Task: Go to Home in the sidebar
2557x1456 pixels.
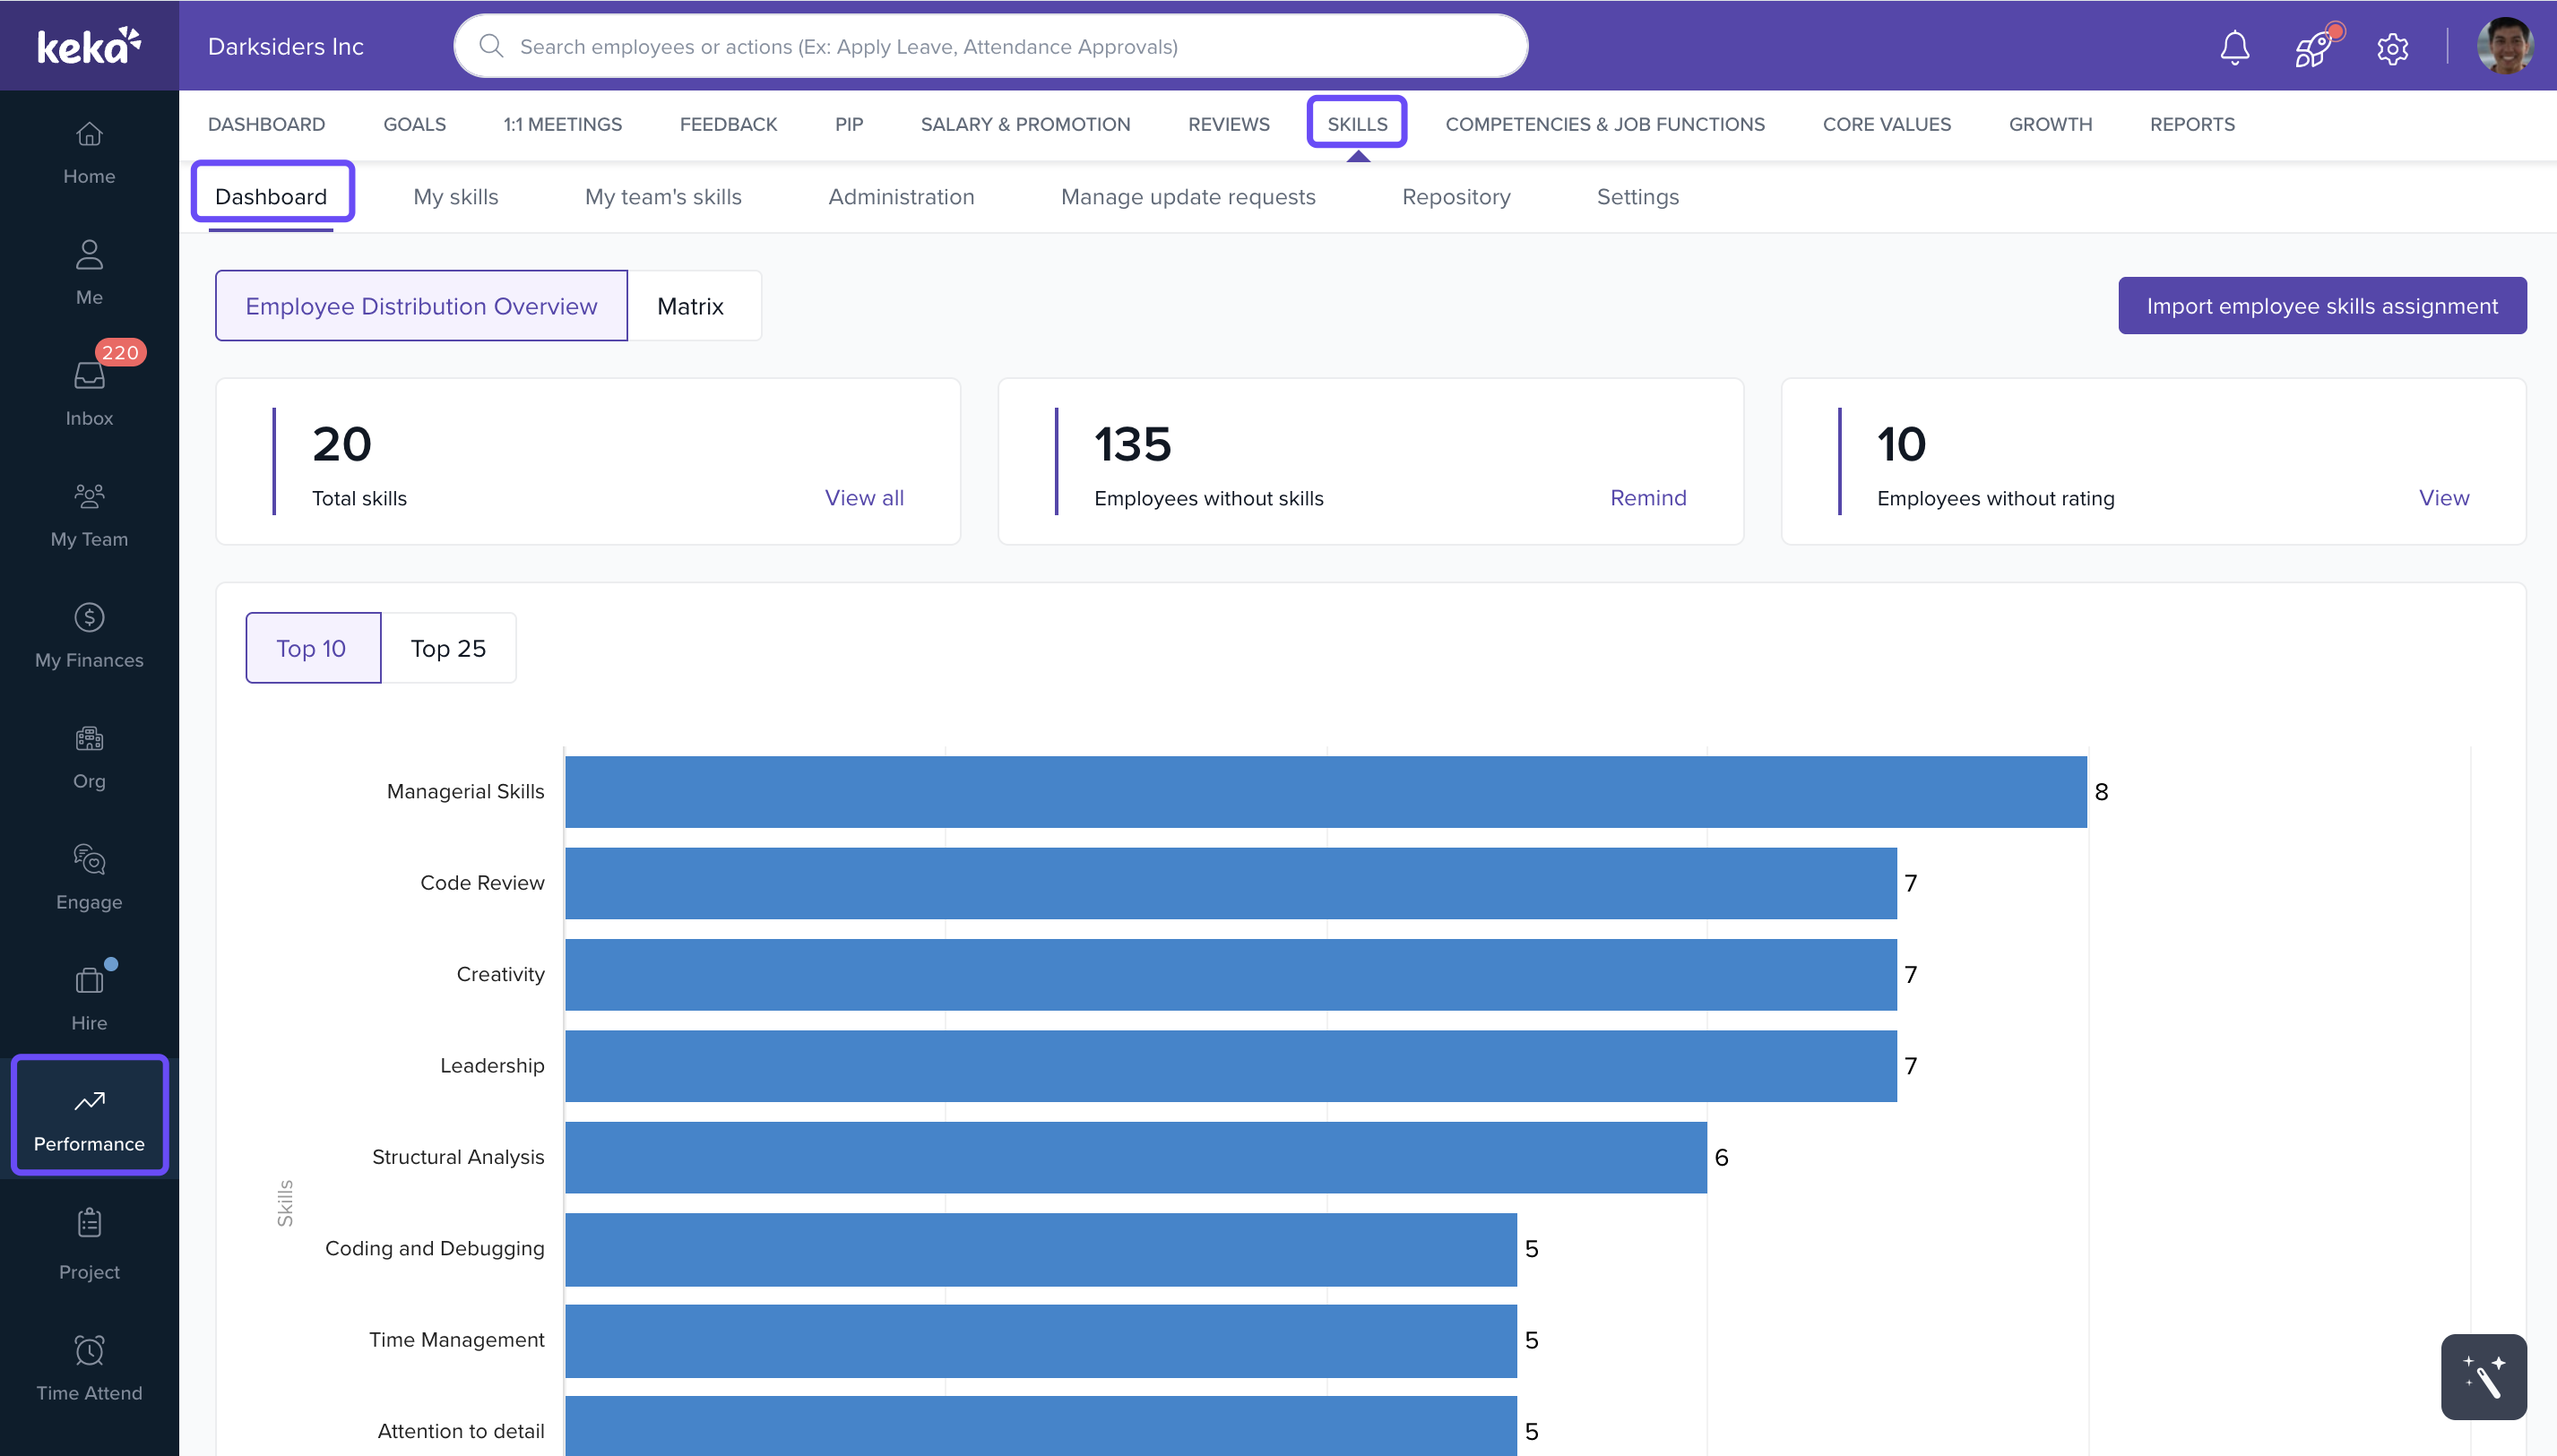Action: click(x=89, y=152)
